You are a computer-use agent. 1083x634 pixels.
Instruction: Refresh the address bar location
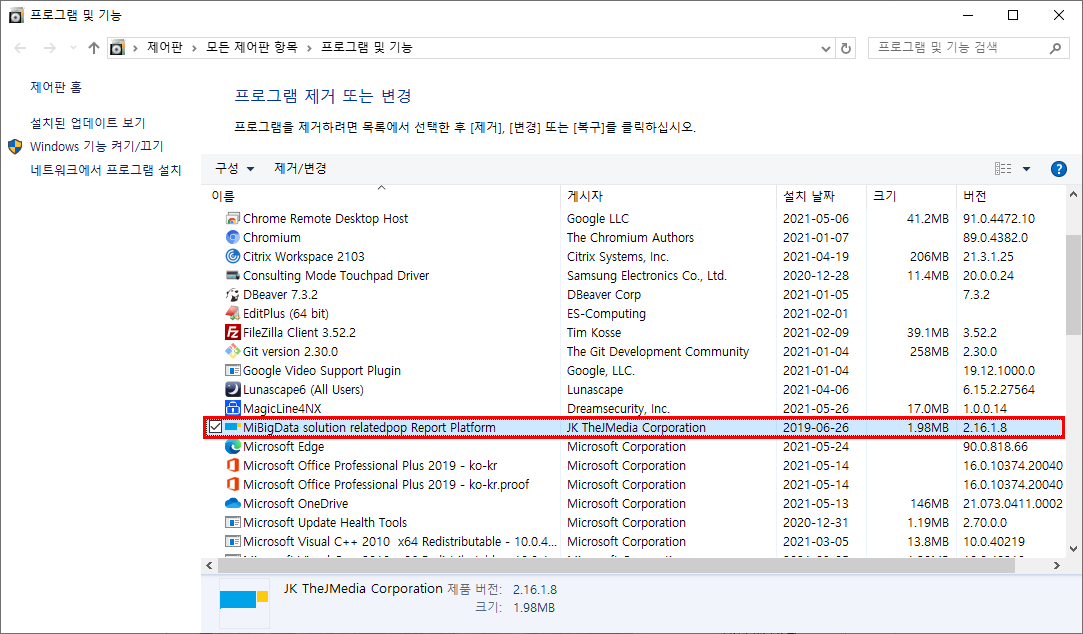(x=845, y=48)
